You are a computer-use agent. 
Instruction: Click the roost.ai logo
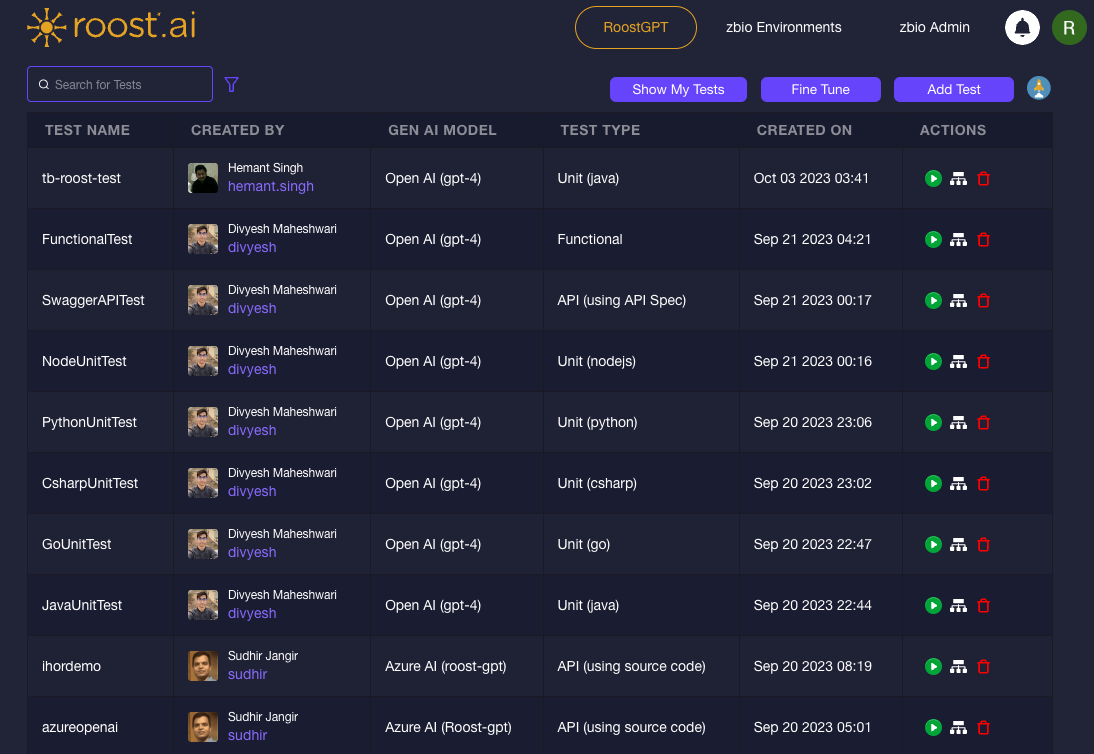[110, 27]
